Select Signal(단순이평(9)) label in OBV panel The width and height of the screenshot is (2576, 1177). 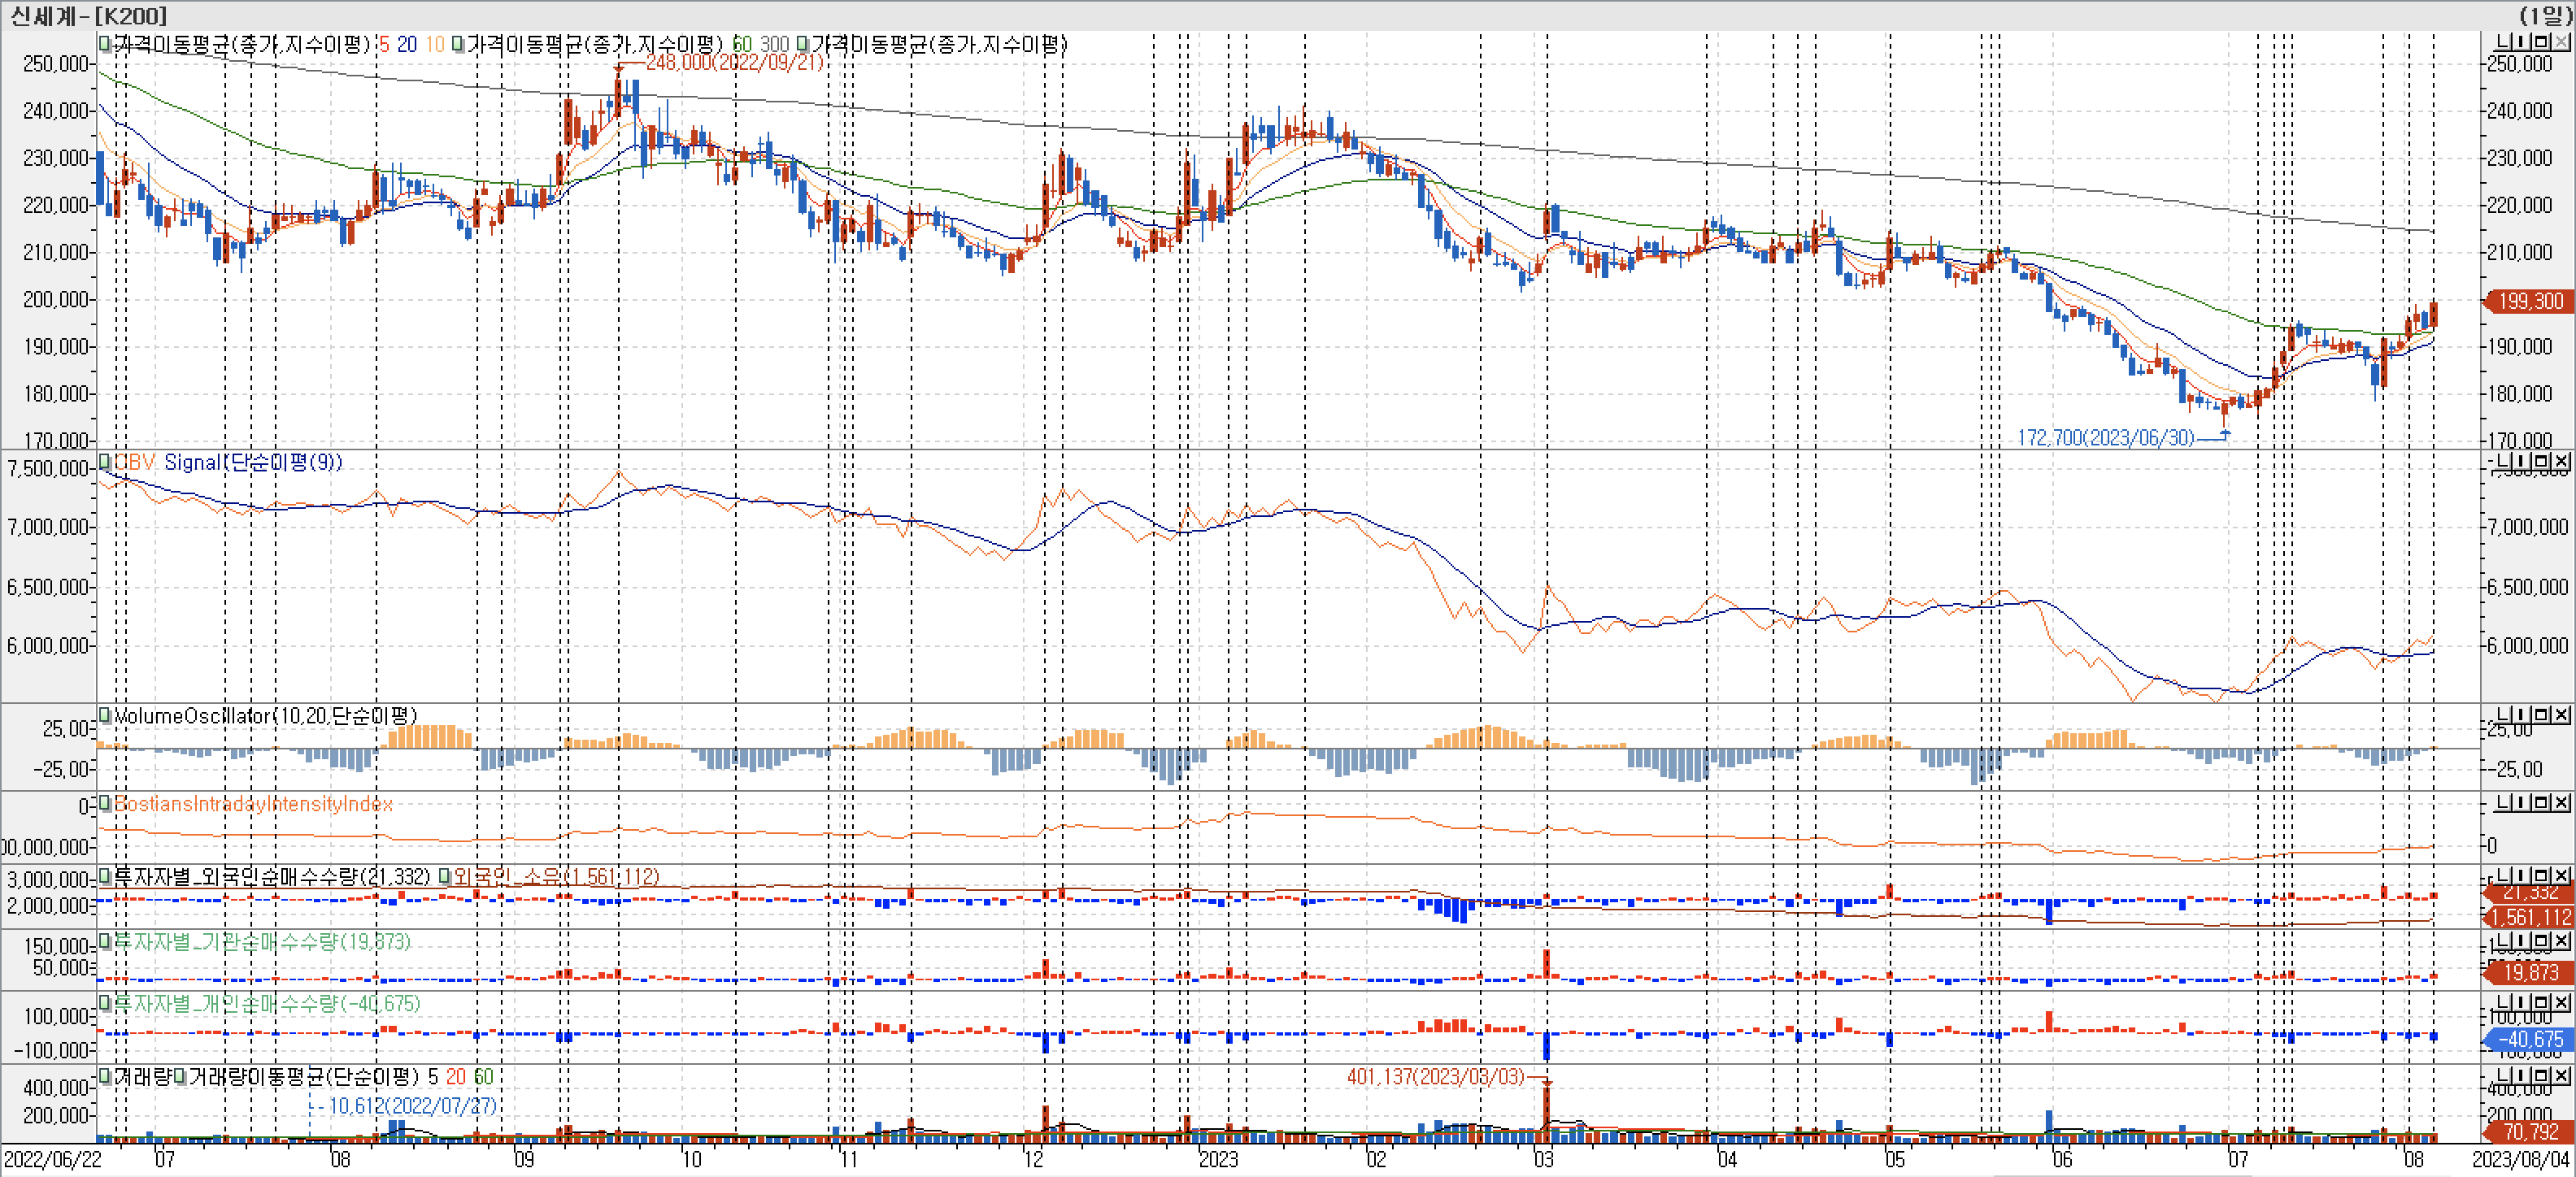pos(252,462)
